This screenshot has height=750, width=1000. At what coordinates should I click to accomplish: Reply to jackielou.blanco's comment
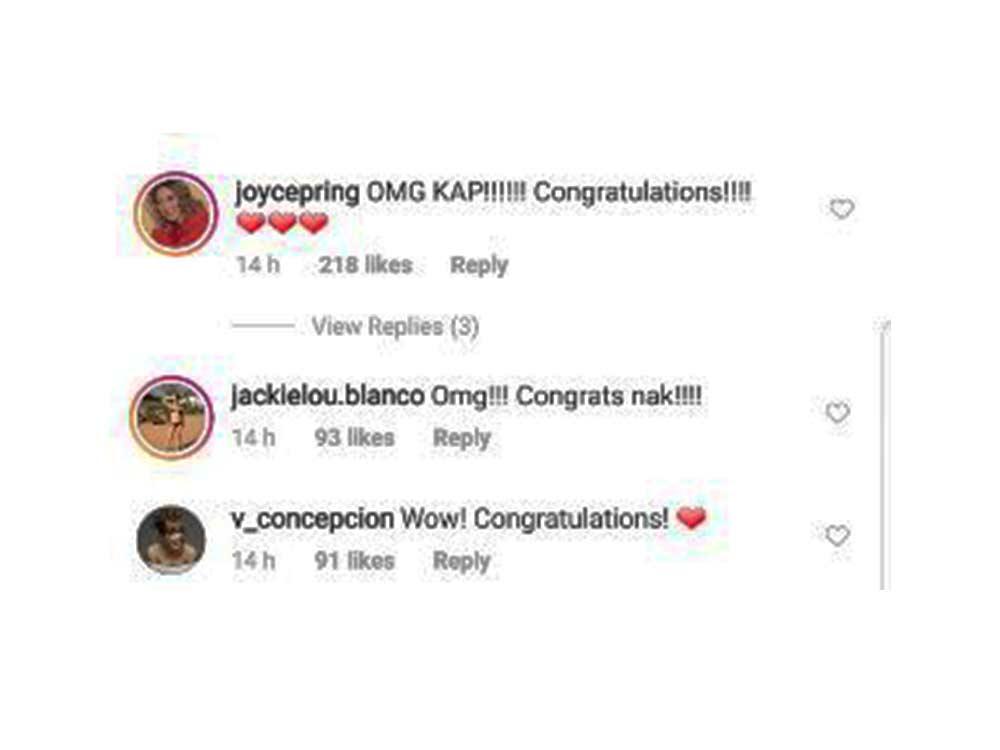tap(462, 438)
